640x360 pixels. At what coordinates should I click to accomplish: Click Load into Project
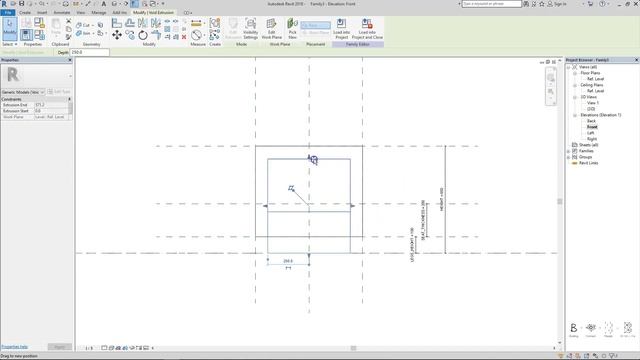[x=341, y=29]
